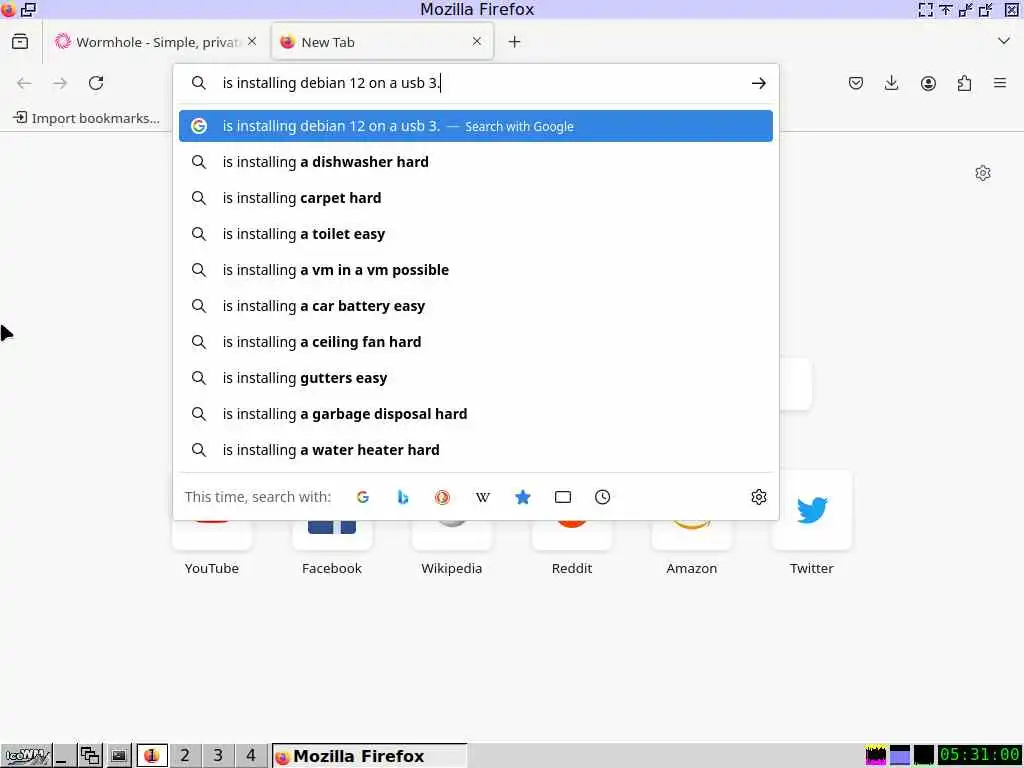Launch the terminal taskbar icon
Viewport: 1024px width, 768px height.
coord(118,756)
